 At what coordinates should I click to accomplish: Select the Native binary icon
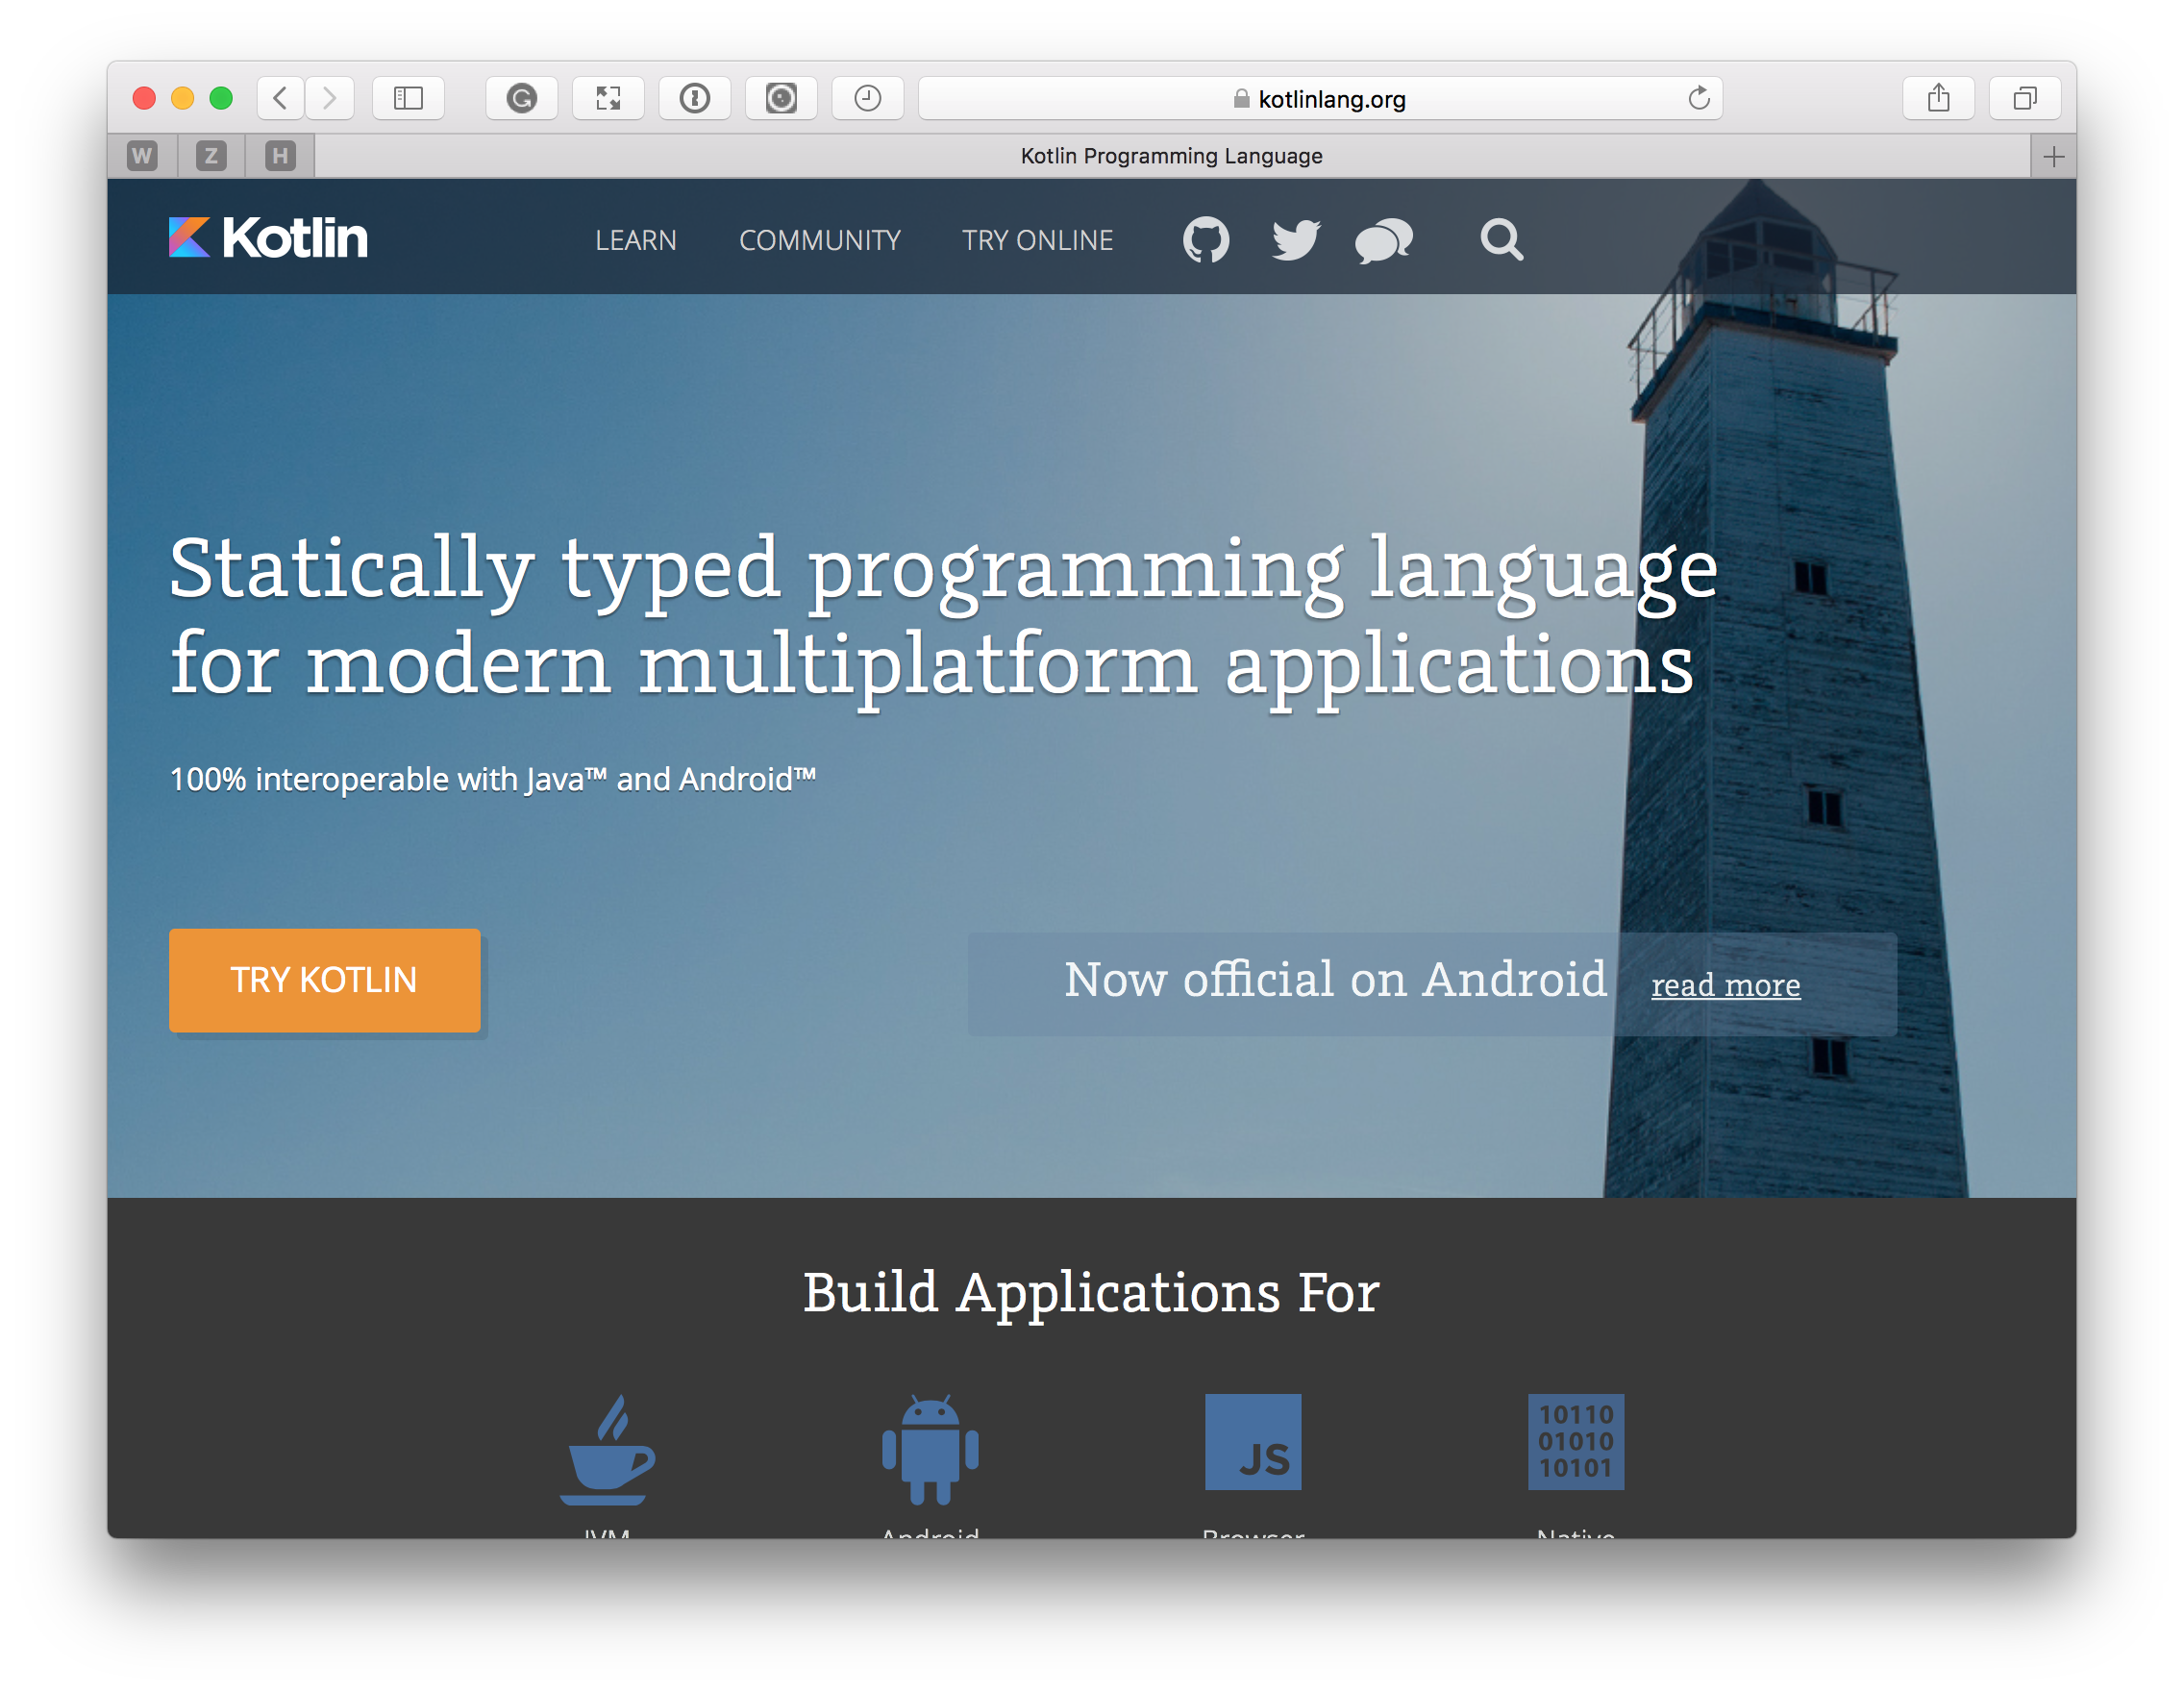point(1576,1441)
